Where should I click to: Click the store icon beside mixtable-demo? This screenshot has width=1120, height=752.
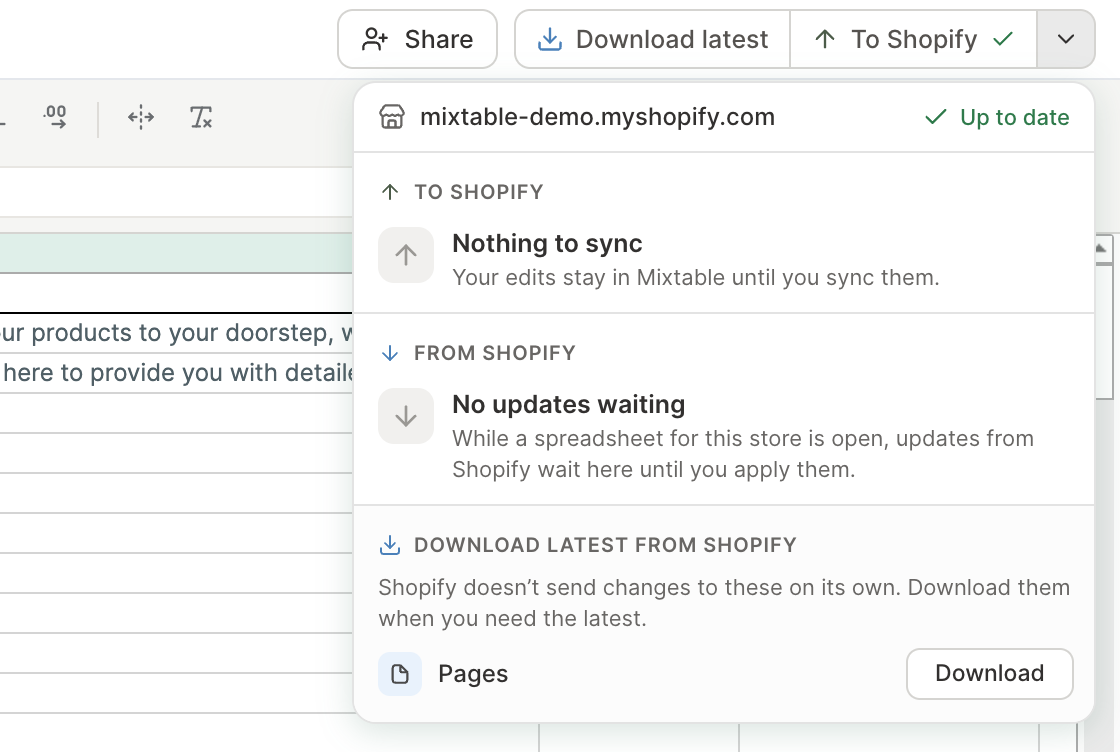[391, 117]
